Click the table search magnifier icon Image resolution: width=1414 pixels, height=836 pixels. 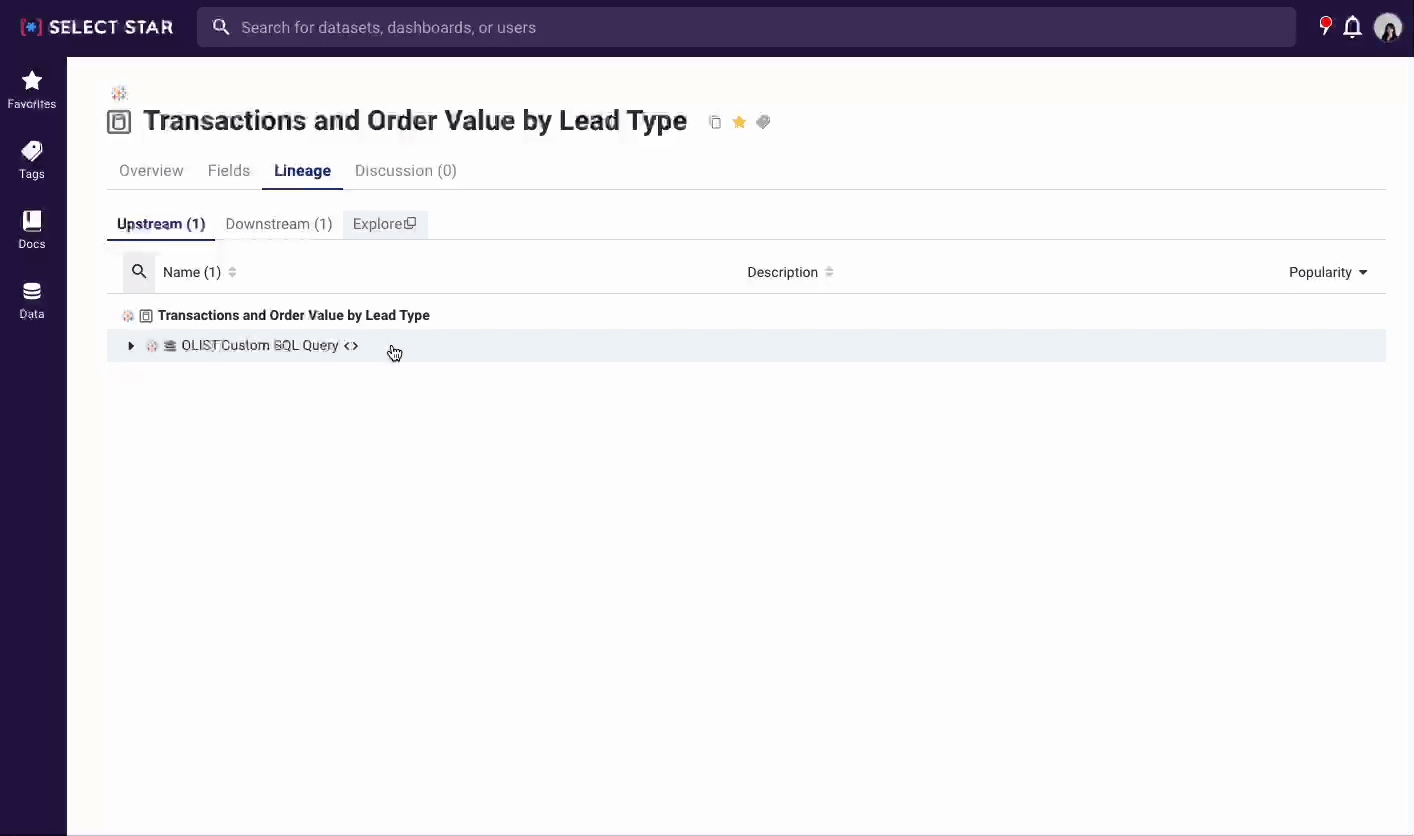[139, 272]
